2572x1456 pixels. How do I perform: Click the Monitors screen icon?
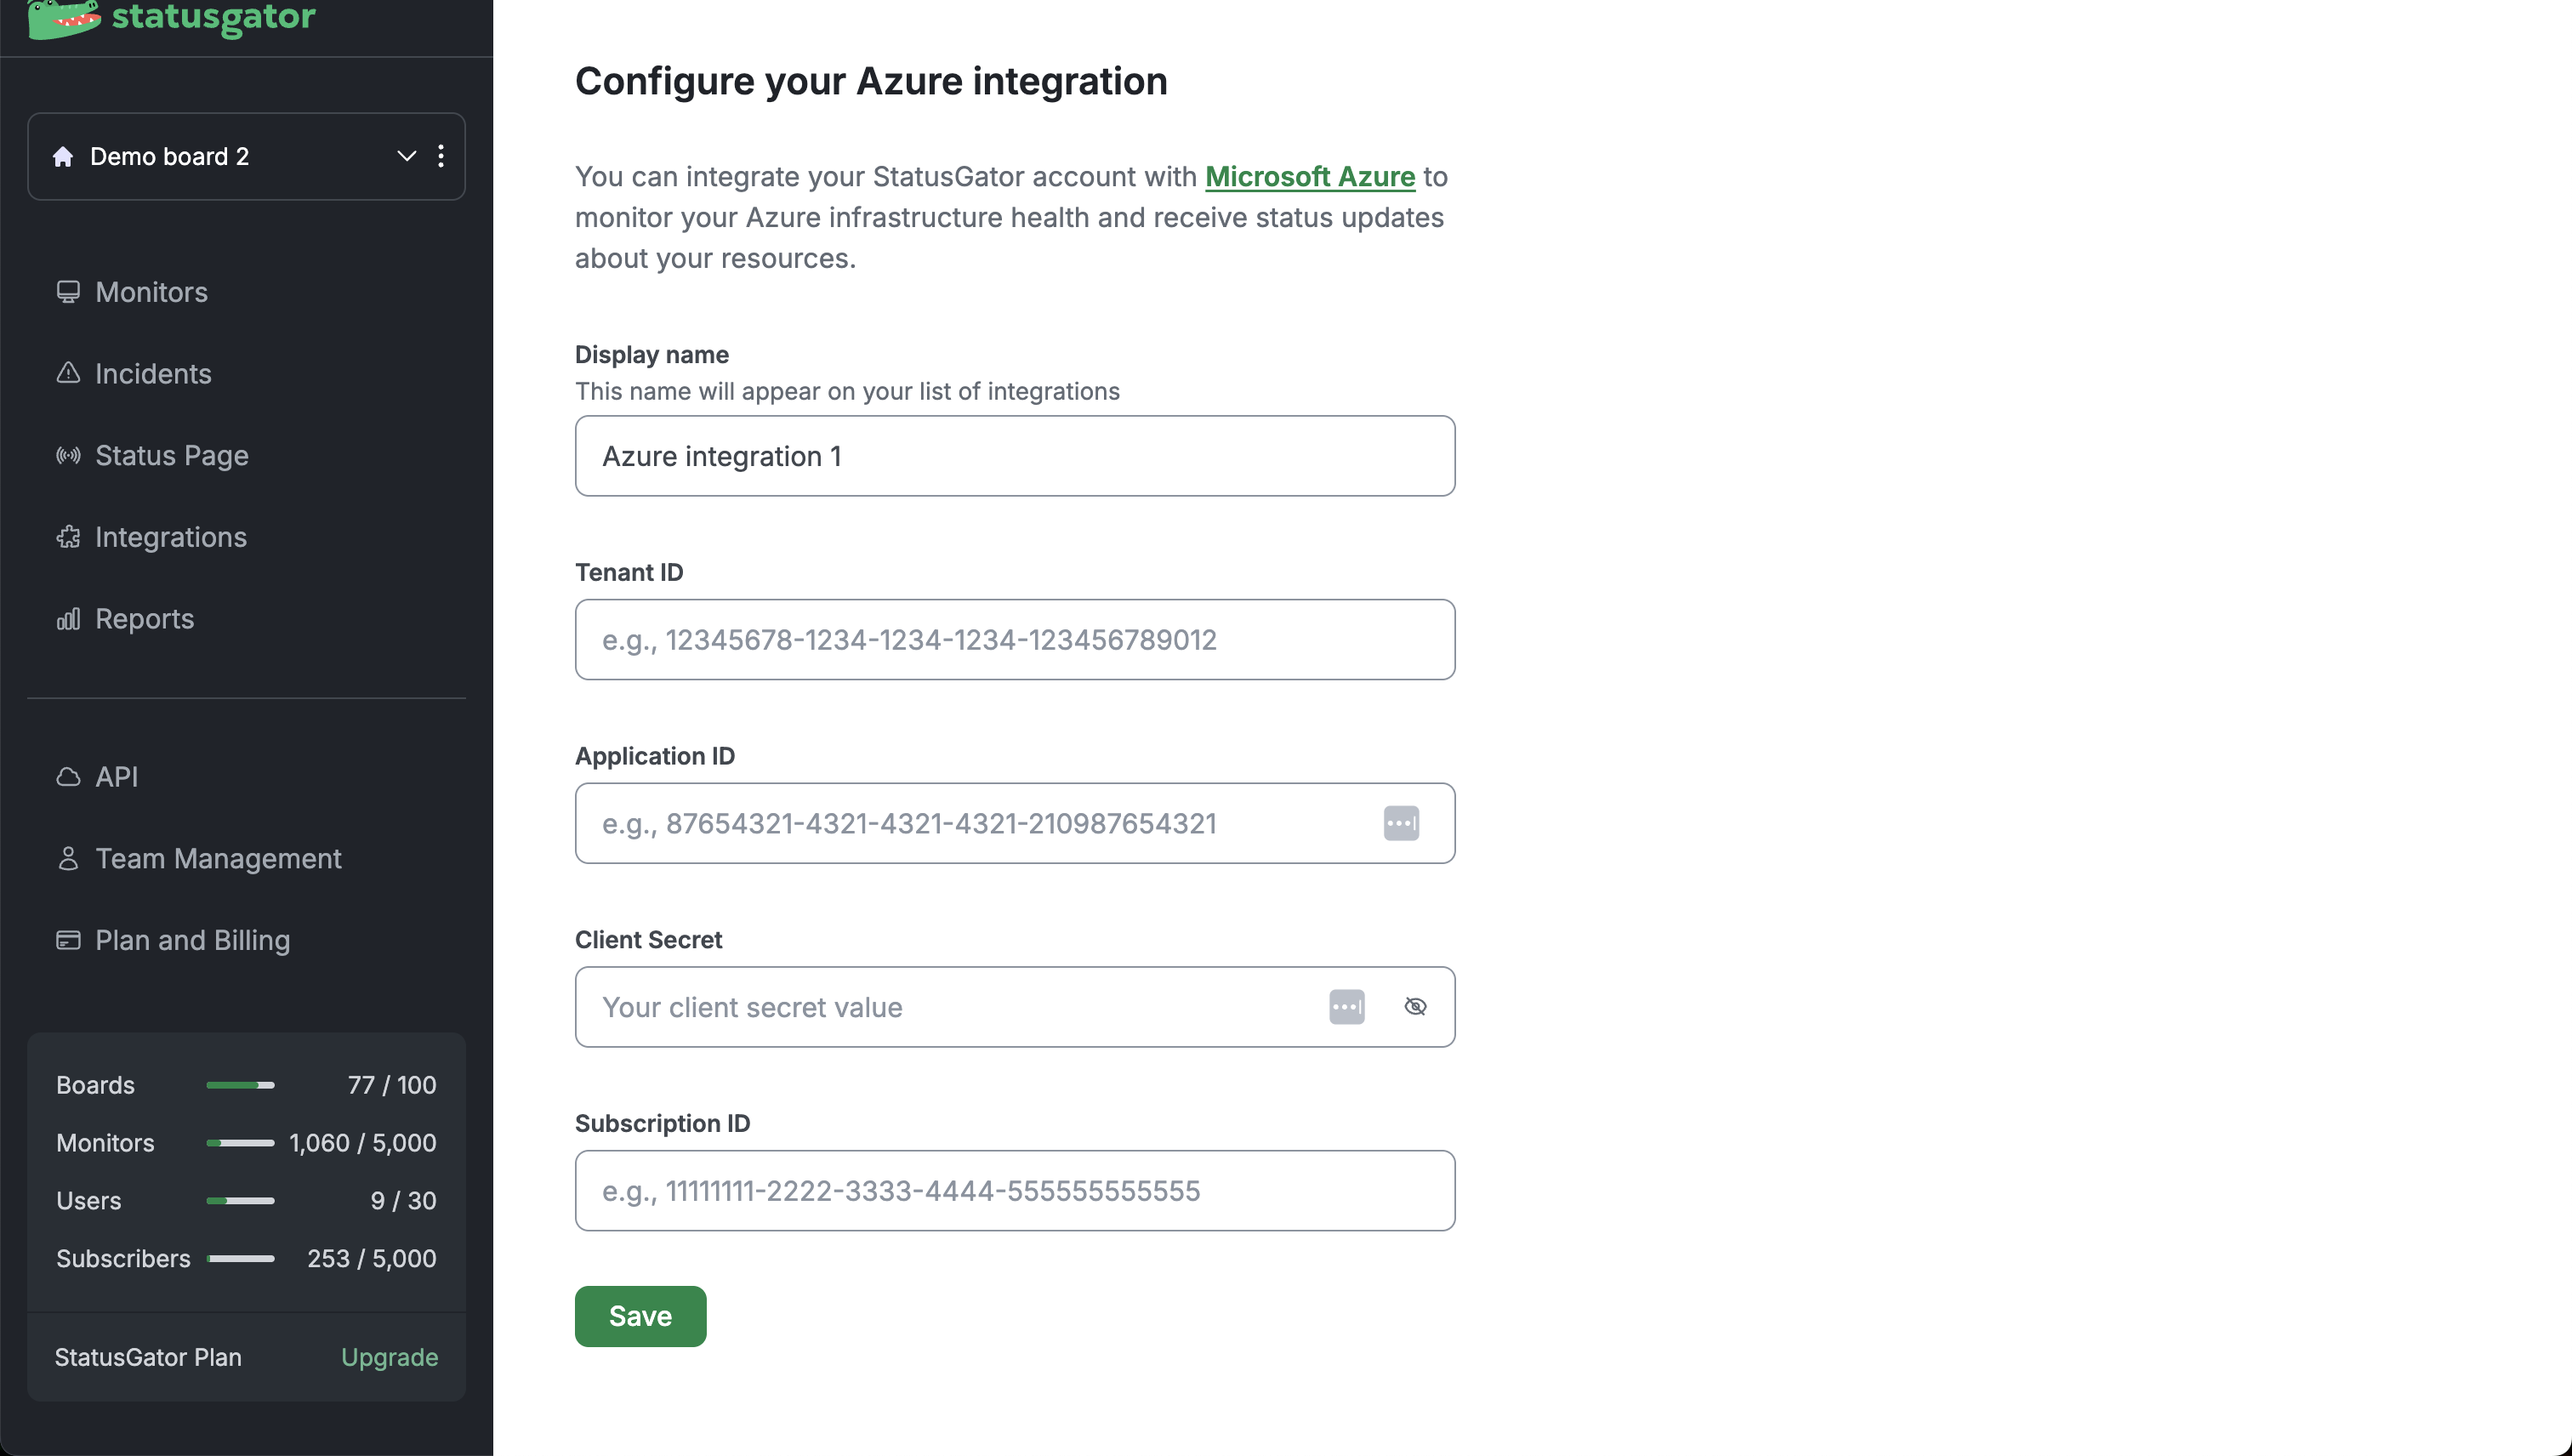click(x=68, y=292)
